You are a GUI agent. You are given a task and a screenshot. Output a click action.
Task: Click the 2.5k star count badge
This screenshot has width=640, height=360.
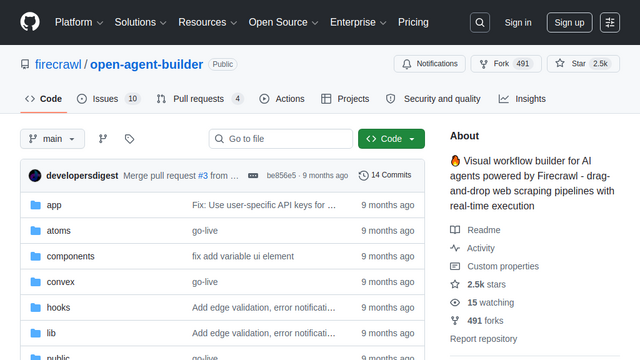[600, 64]
